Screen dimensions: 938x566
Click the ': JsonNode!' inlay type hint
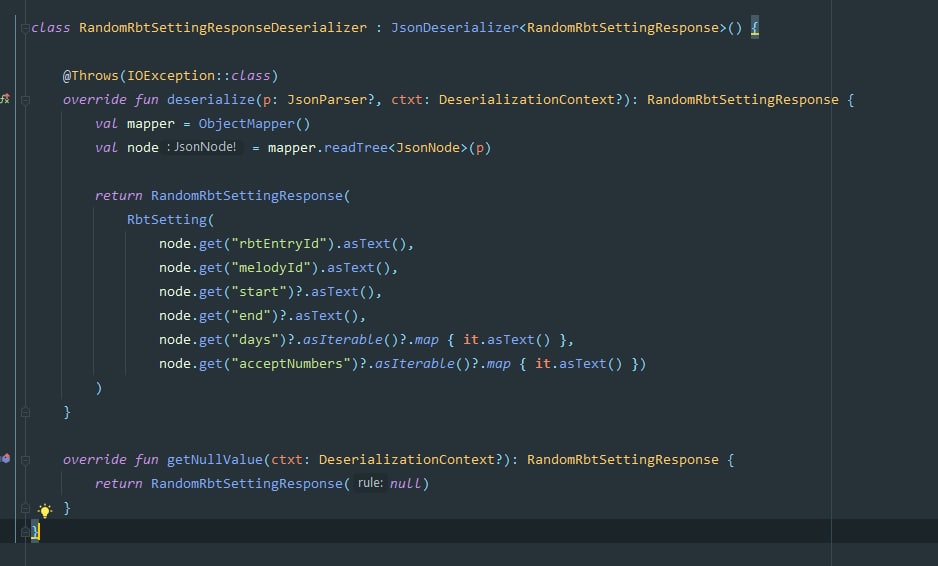pyautogui.click(x=202, y=147)
